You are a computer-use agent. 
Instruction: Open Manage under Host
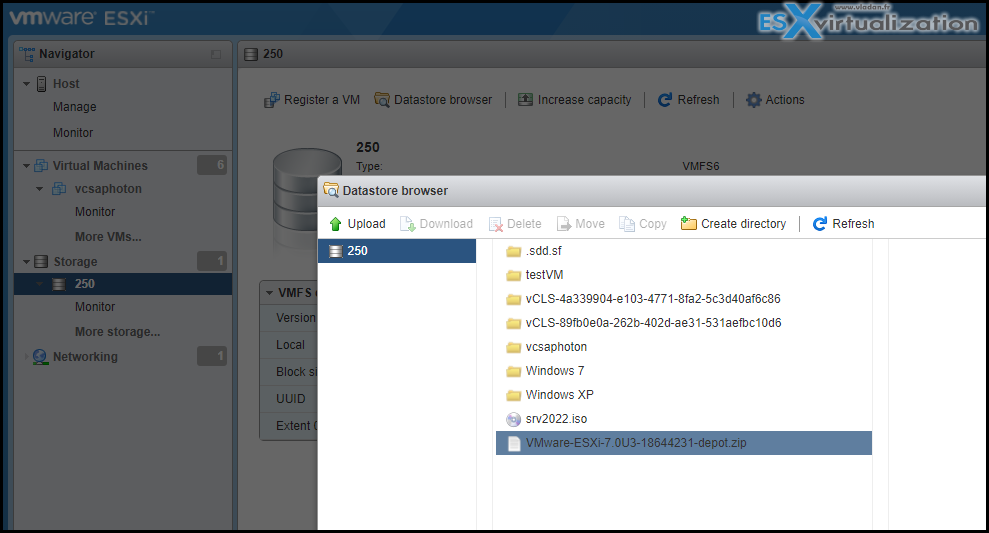74,107
